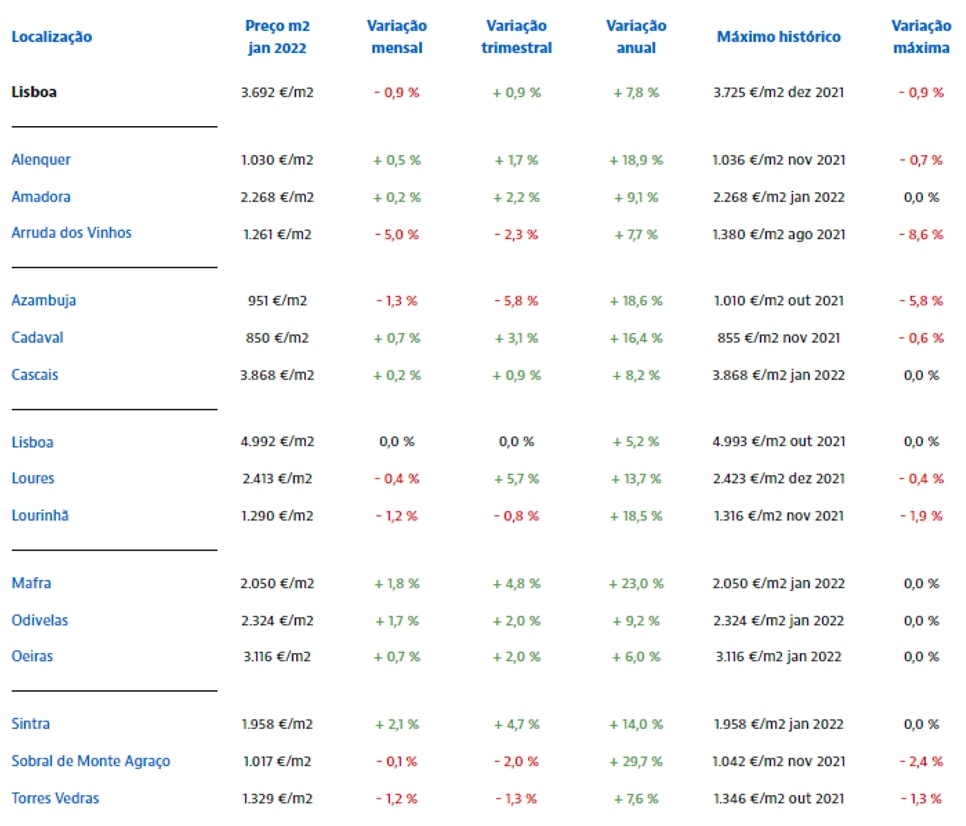Select the Azambuja link
The height and width of the screenshot is (826, 966).
coord(44,300)
